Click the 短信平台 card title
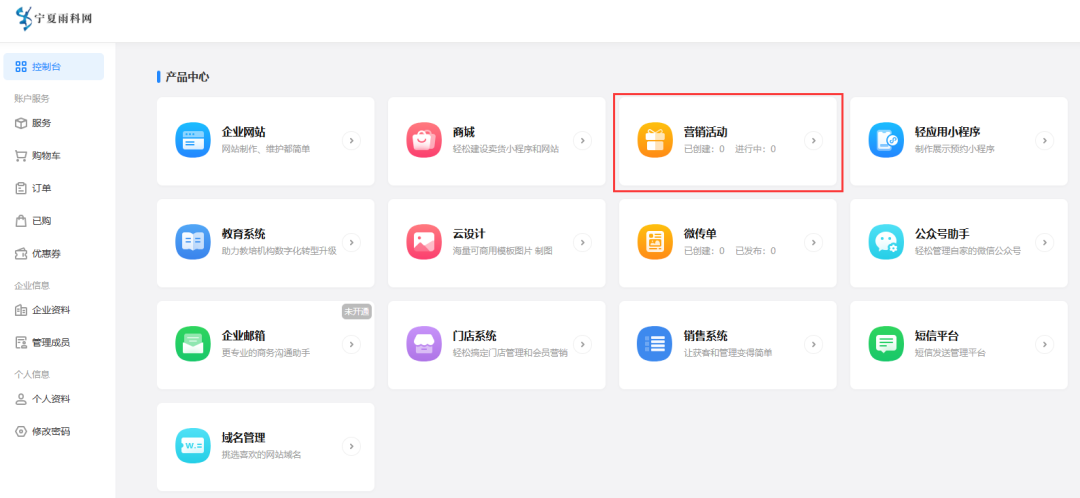The width and height of the screenshot is (1080, 498). click(937, 336)
